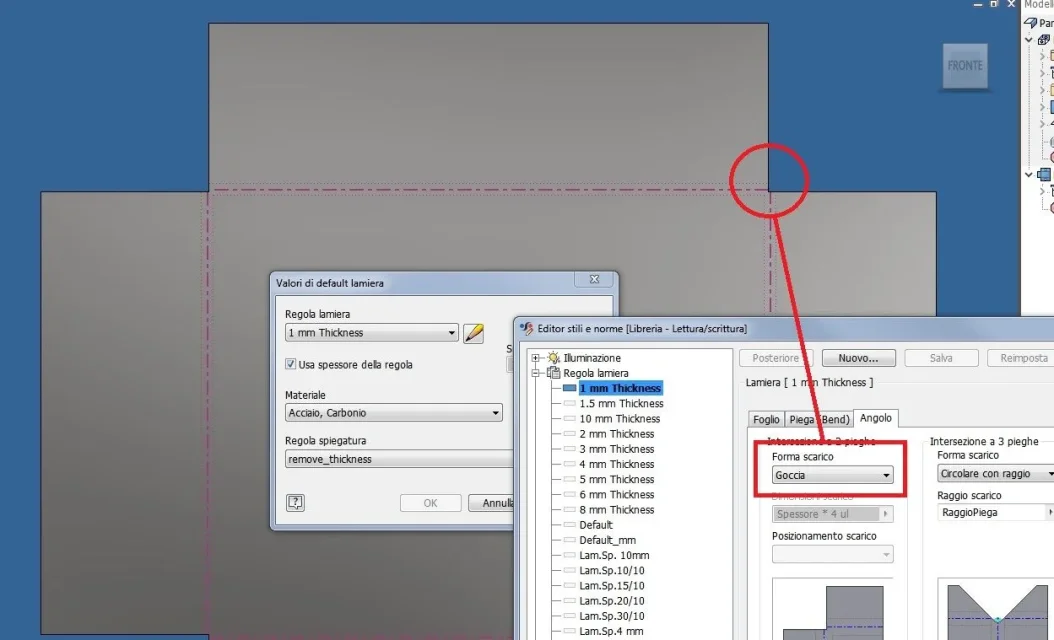
Task: Click the arrow beside Spessore * 4 ul field
Action: coord(886,514)
